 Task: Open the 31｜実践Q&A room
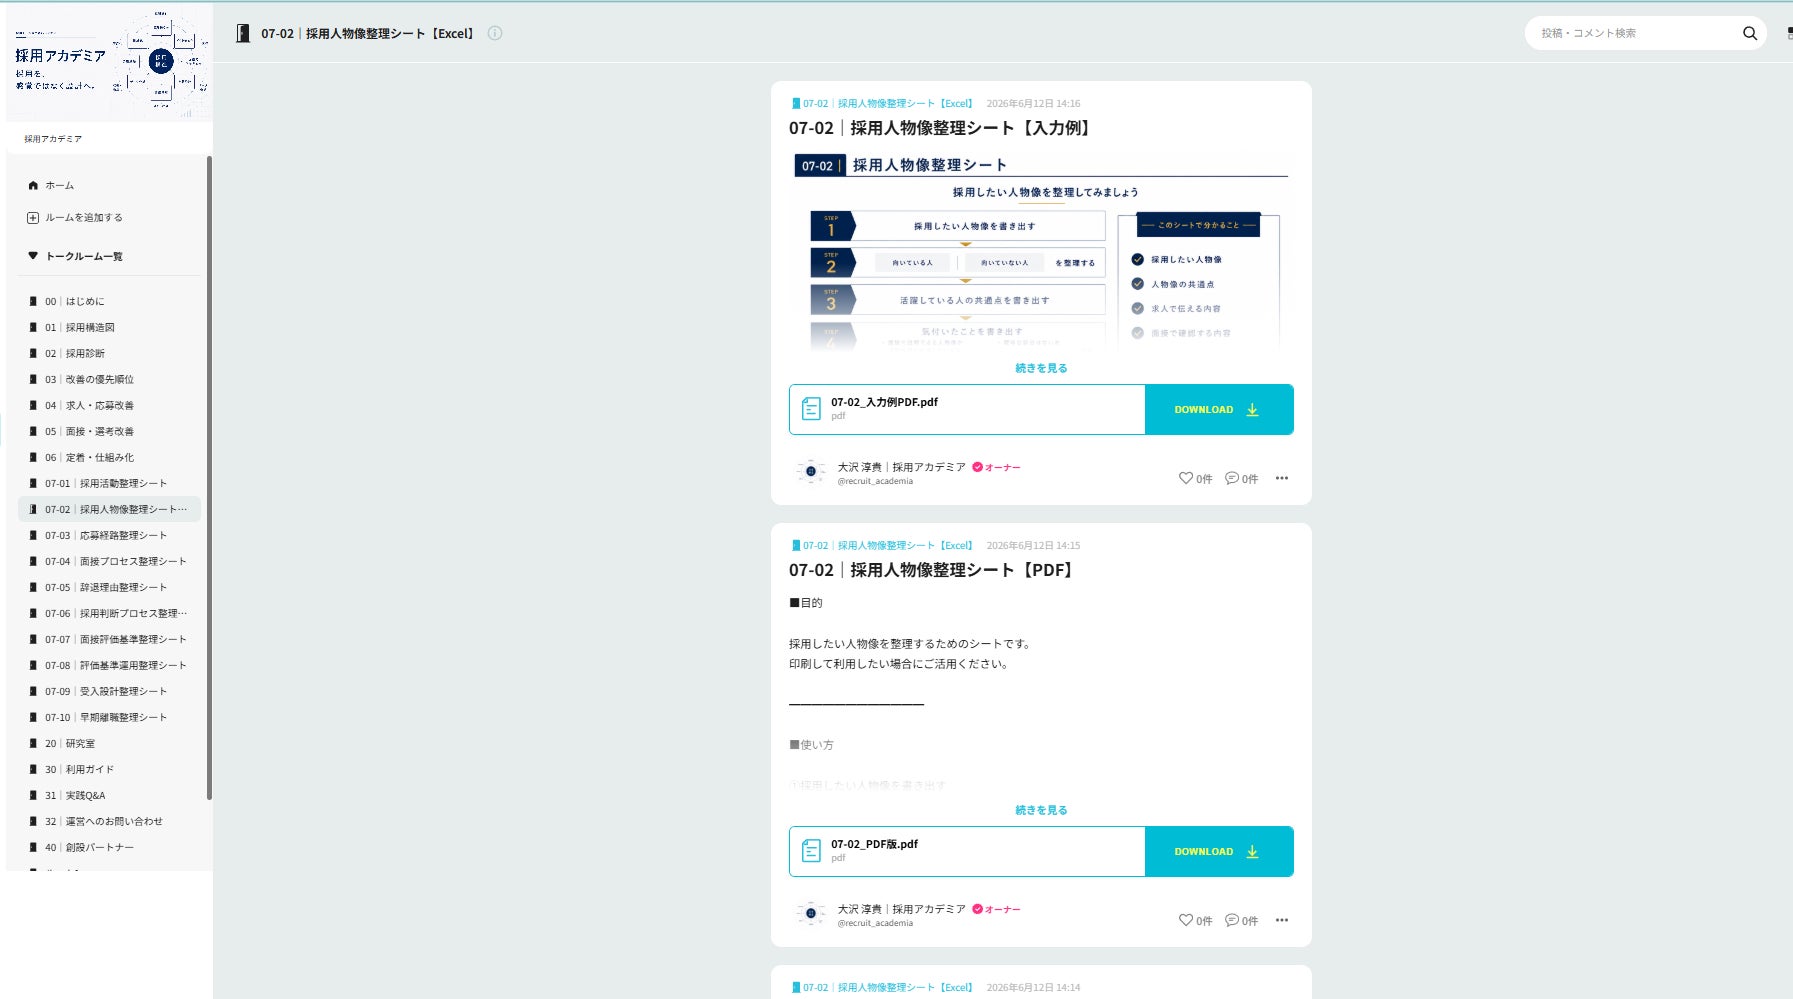tap(109, 795)
